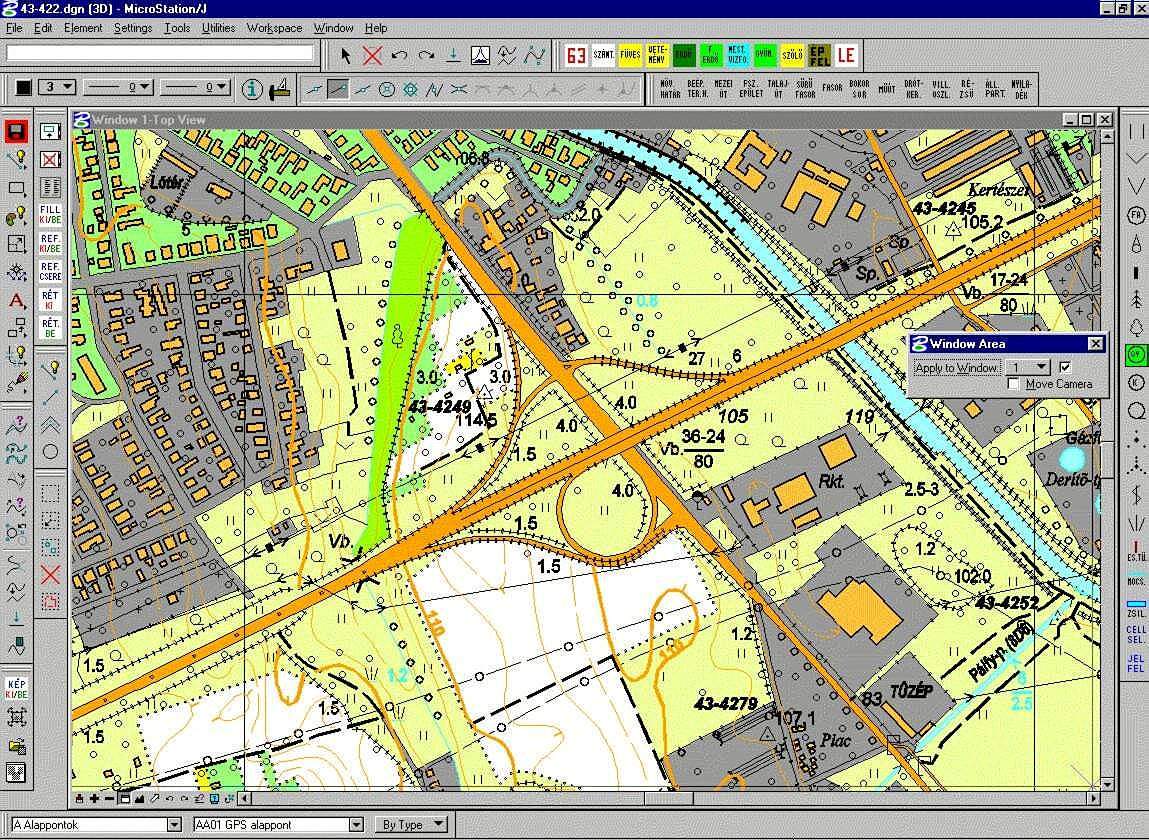Select the red letter A text tool

(16, 300)
